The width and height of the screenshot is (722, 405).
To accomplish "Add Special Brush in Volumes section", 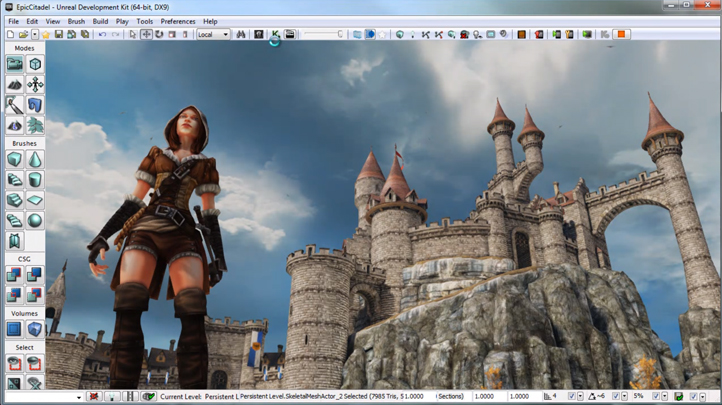I will coord(15,330).
